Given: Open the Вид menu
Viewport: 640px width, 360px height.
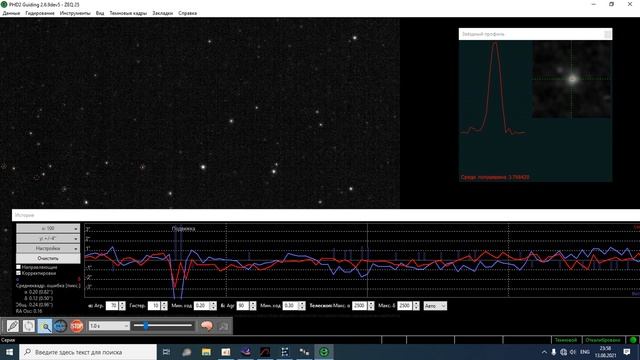Looking at the screenshot, I should [100, 13].
